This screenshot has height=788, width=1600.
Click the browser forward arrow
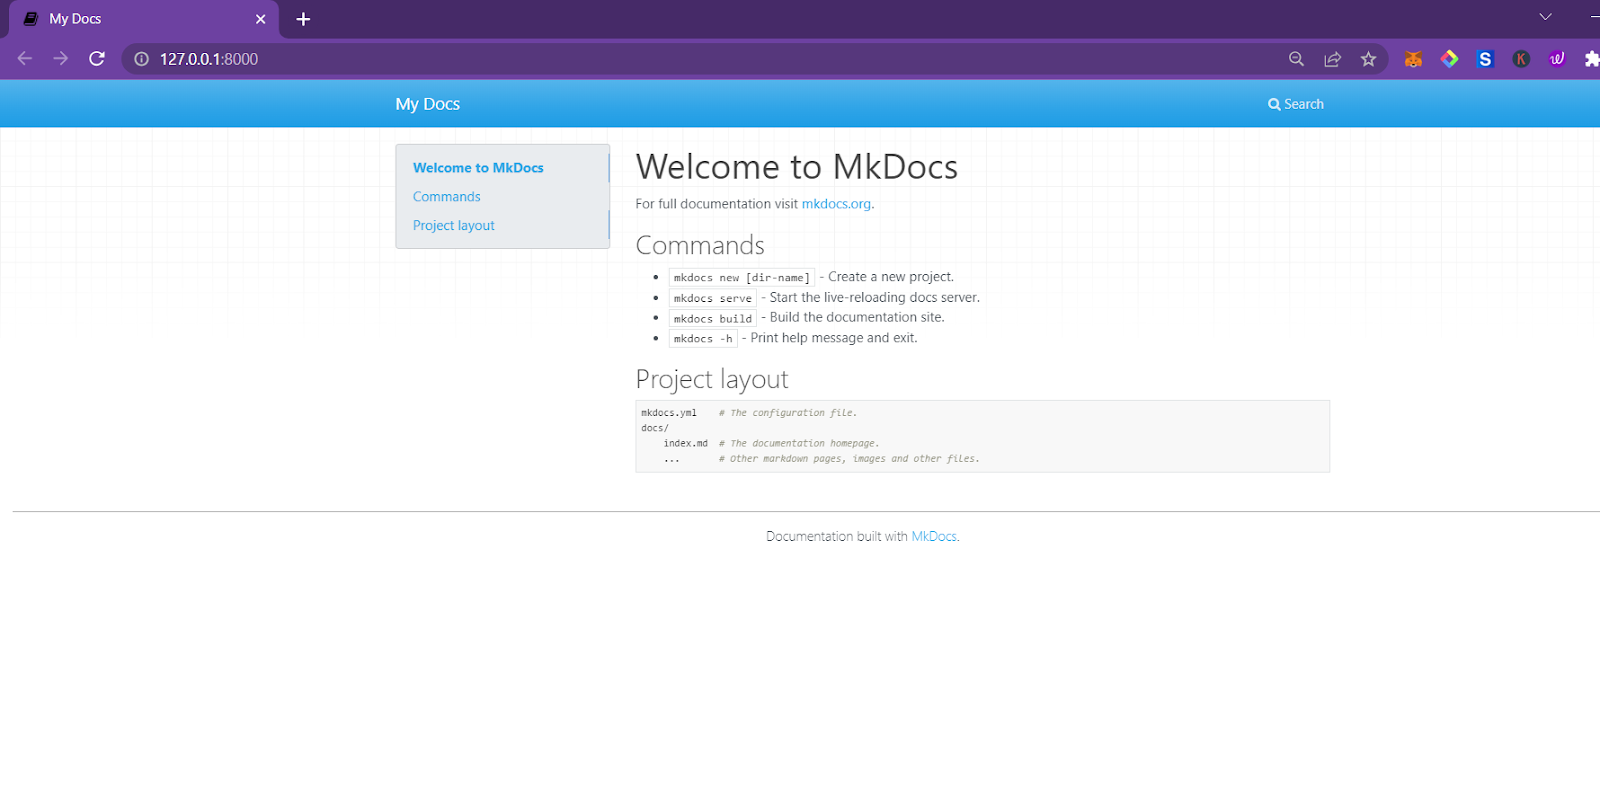click(61, 59)
